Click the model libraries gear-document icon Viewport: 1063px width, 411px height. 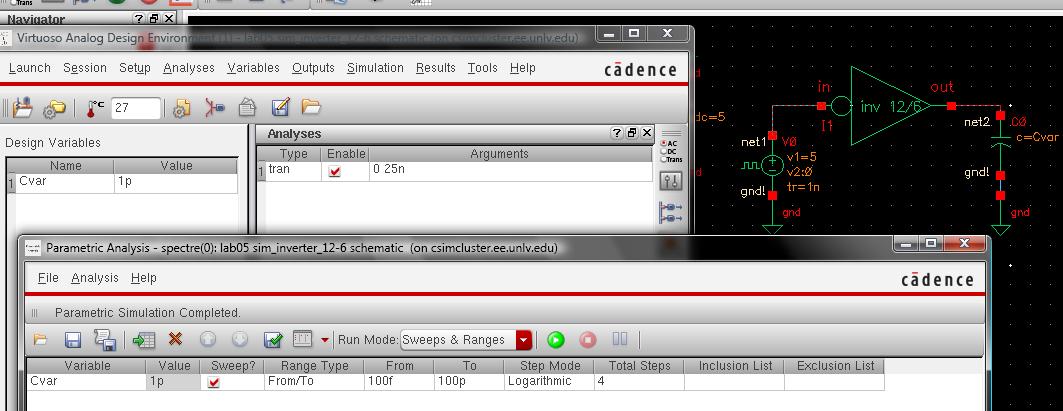tap(181, 109)
